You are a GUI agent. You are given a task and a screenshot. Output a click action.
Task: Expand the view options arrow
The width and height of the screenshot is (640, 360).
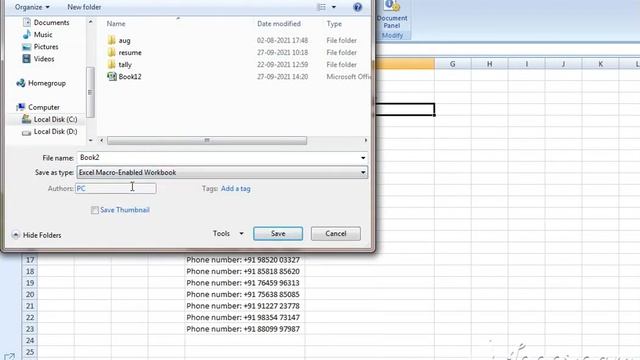pyautogui.click(x=334, y=7)
